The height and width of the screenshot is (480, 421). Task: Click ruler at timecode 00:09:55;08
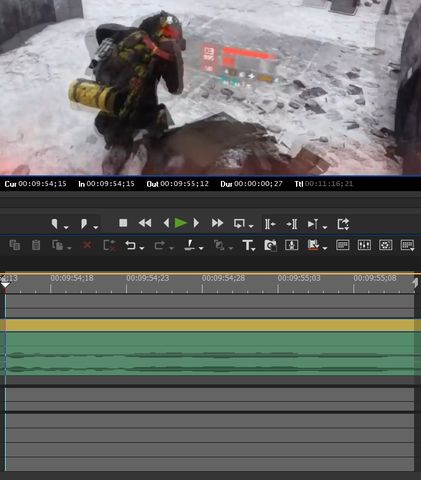pyautogui.click(x=375, y=278)
